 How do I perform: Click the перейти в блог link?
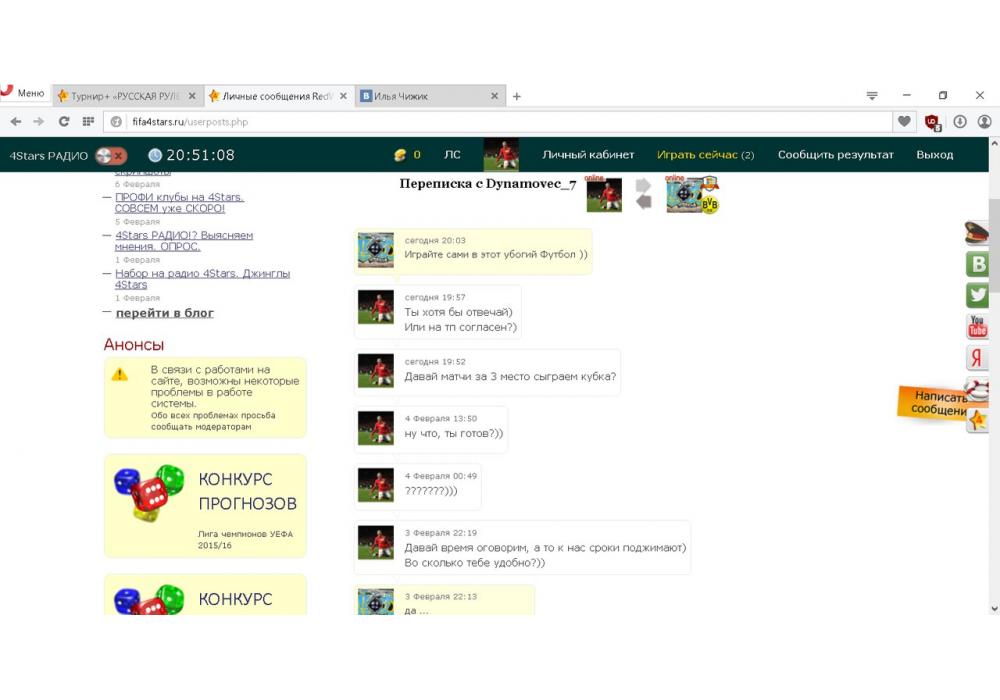point(164,313)
